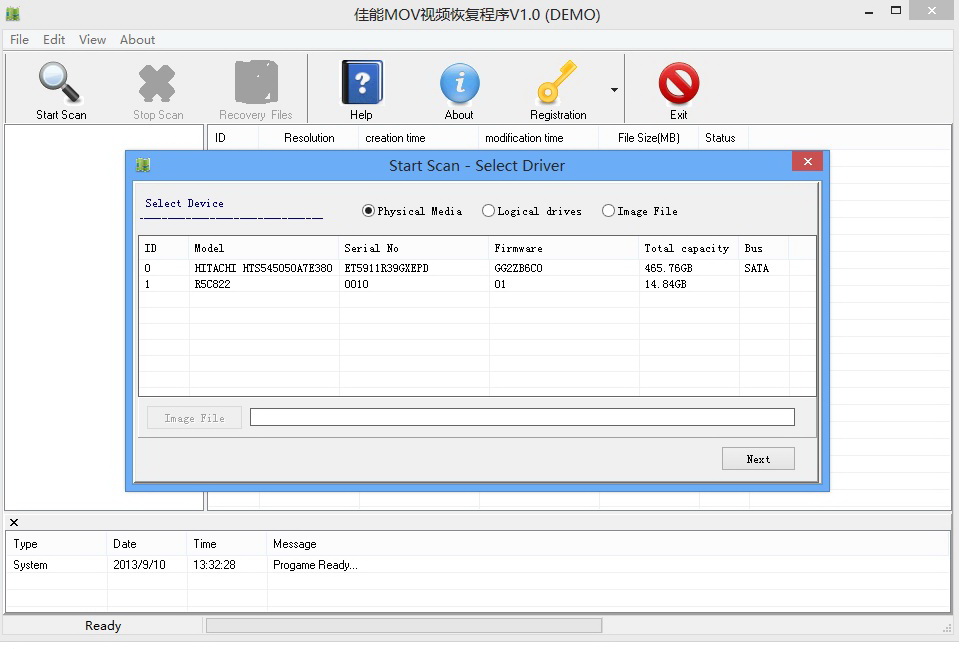Select the Image File radio option
The width and height of the screenshot is (966, 649).
pyautogui.click(x=608, y=211)
